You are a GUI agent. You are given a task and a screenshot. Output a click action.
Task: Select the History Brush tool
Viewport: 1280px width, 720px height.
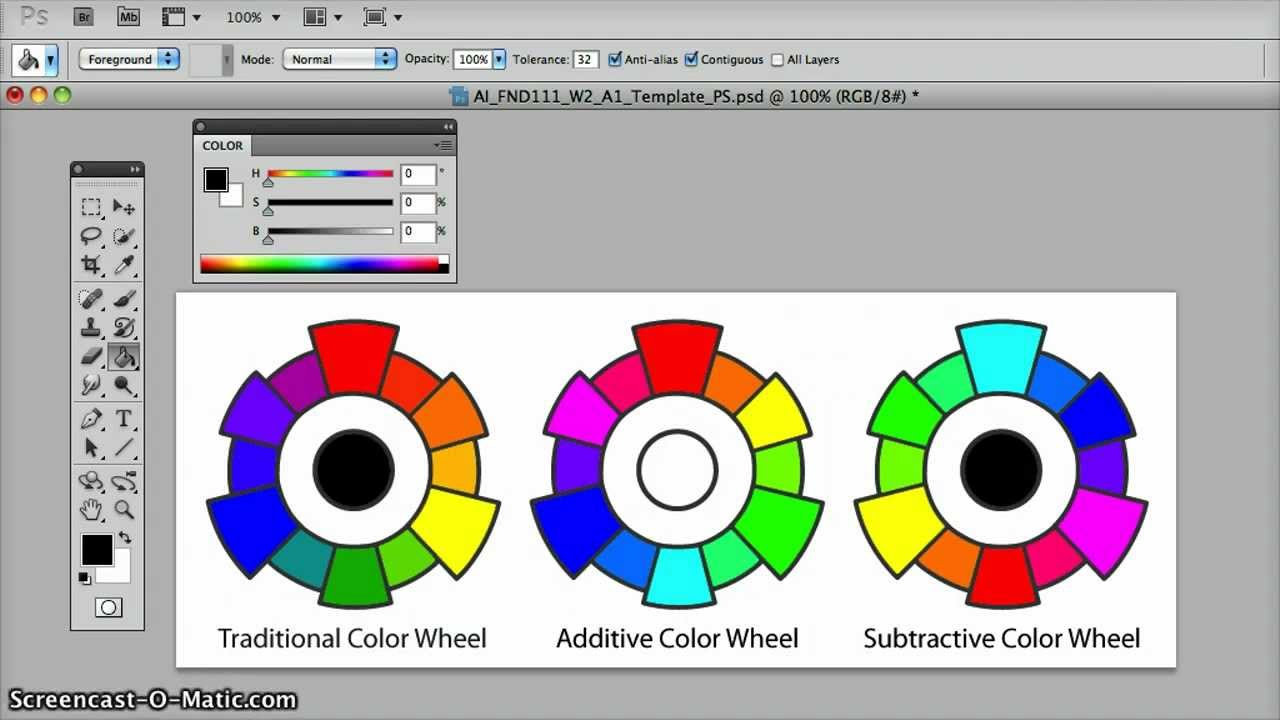124,327
